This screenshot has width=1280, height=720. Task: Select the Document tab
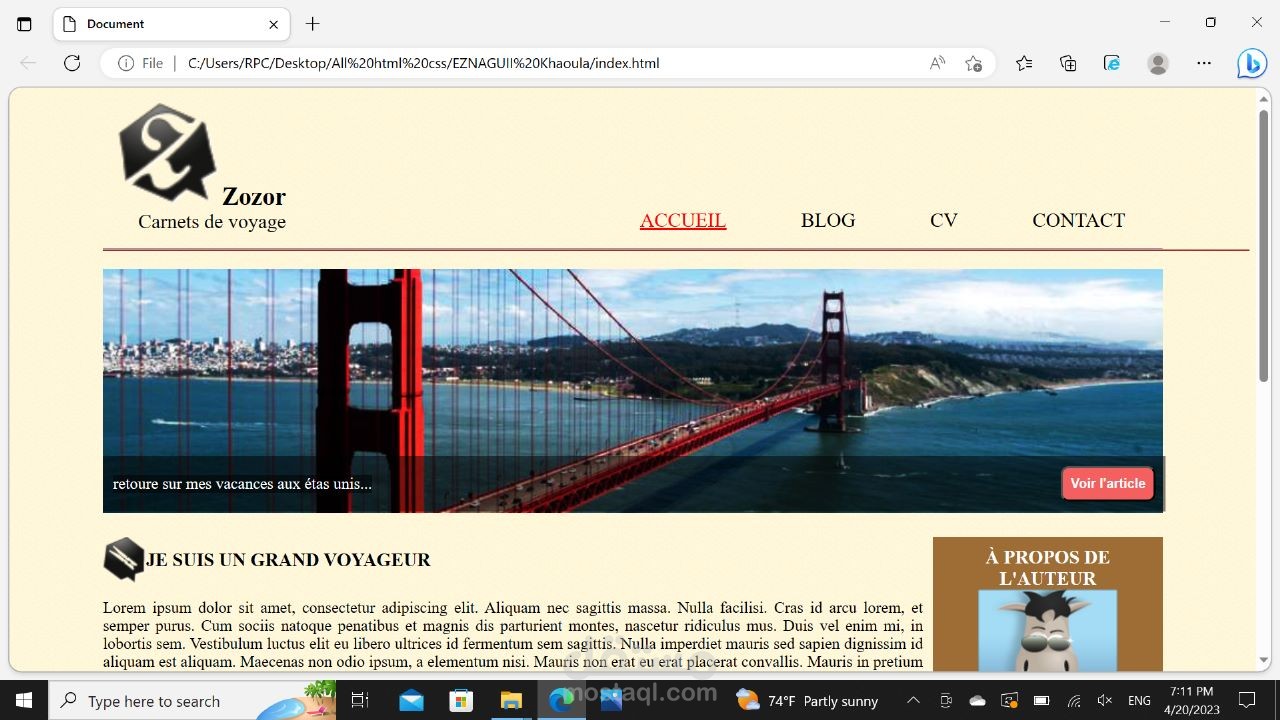pos(172,24)
